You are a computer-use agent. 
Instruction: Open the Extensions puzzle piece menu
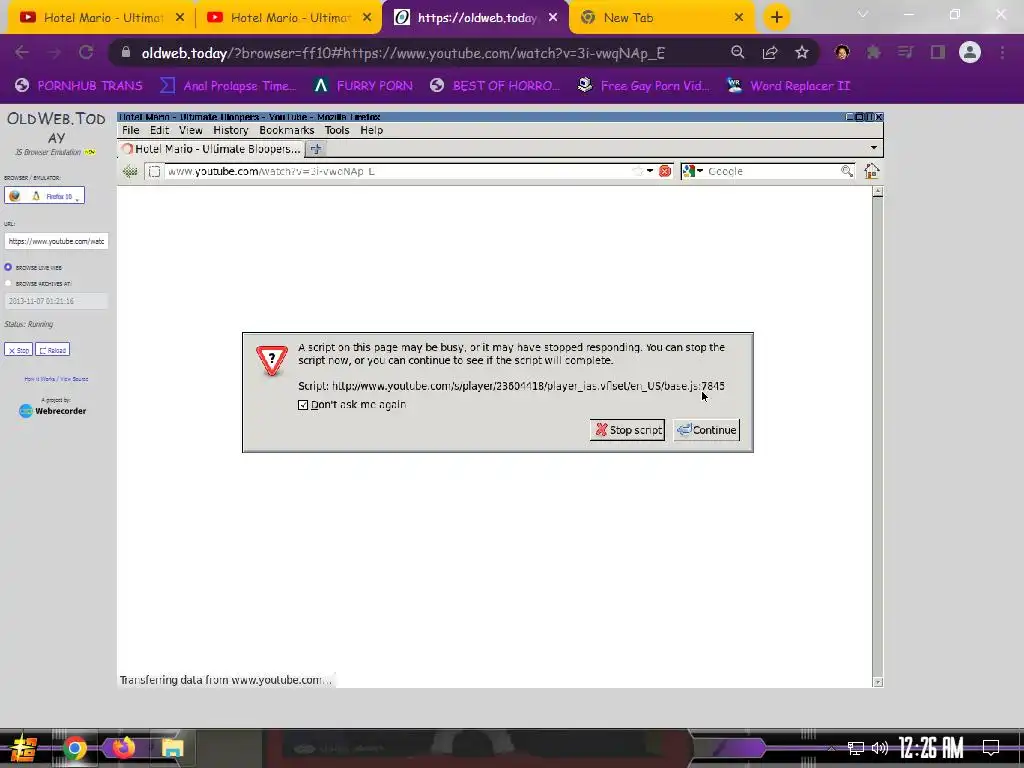click(874, 52)
